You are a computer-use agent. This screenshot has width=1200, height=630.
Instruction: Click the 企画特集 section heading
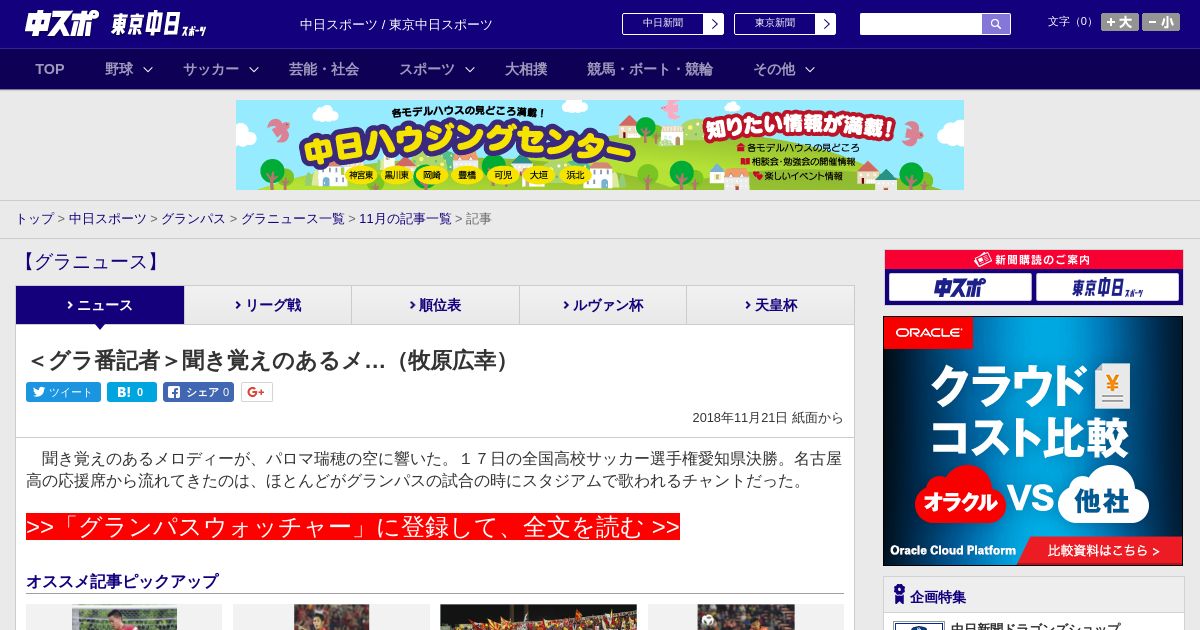[938, 597]
